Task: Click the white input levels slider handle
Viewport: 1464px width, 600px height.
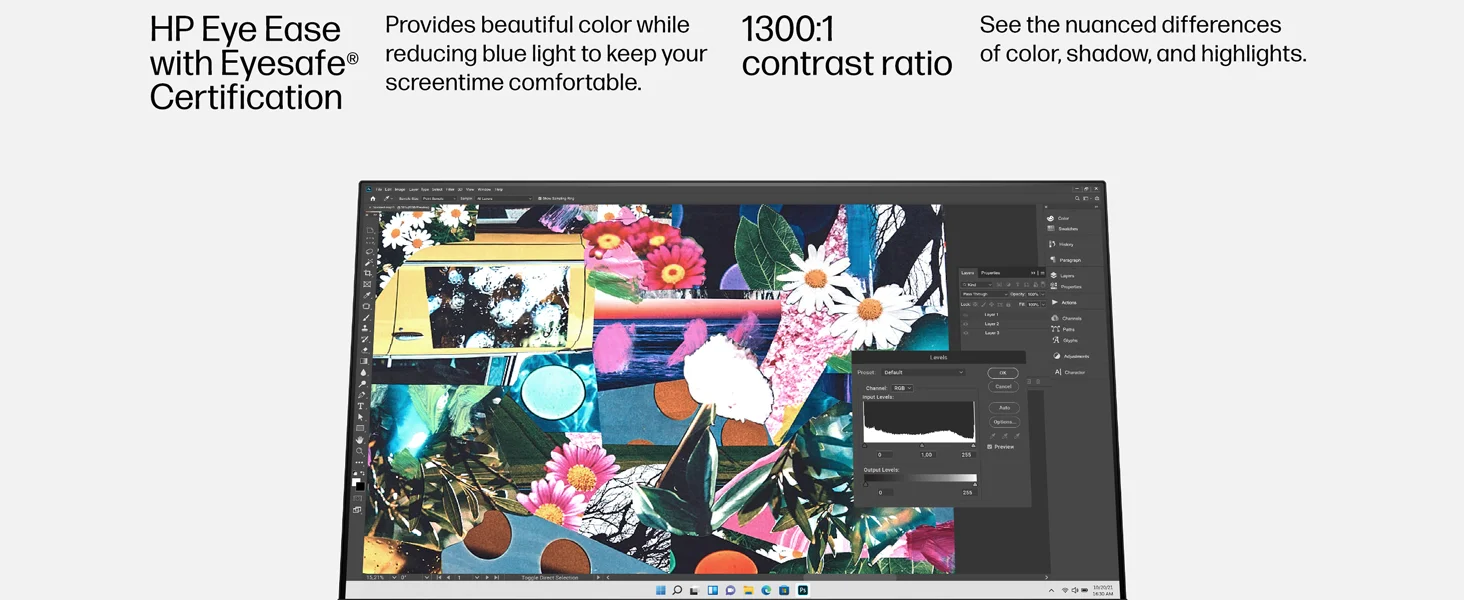Action: (973, 445)
